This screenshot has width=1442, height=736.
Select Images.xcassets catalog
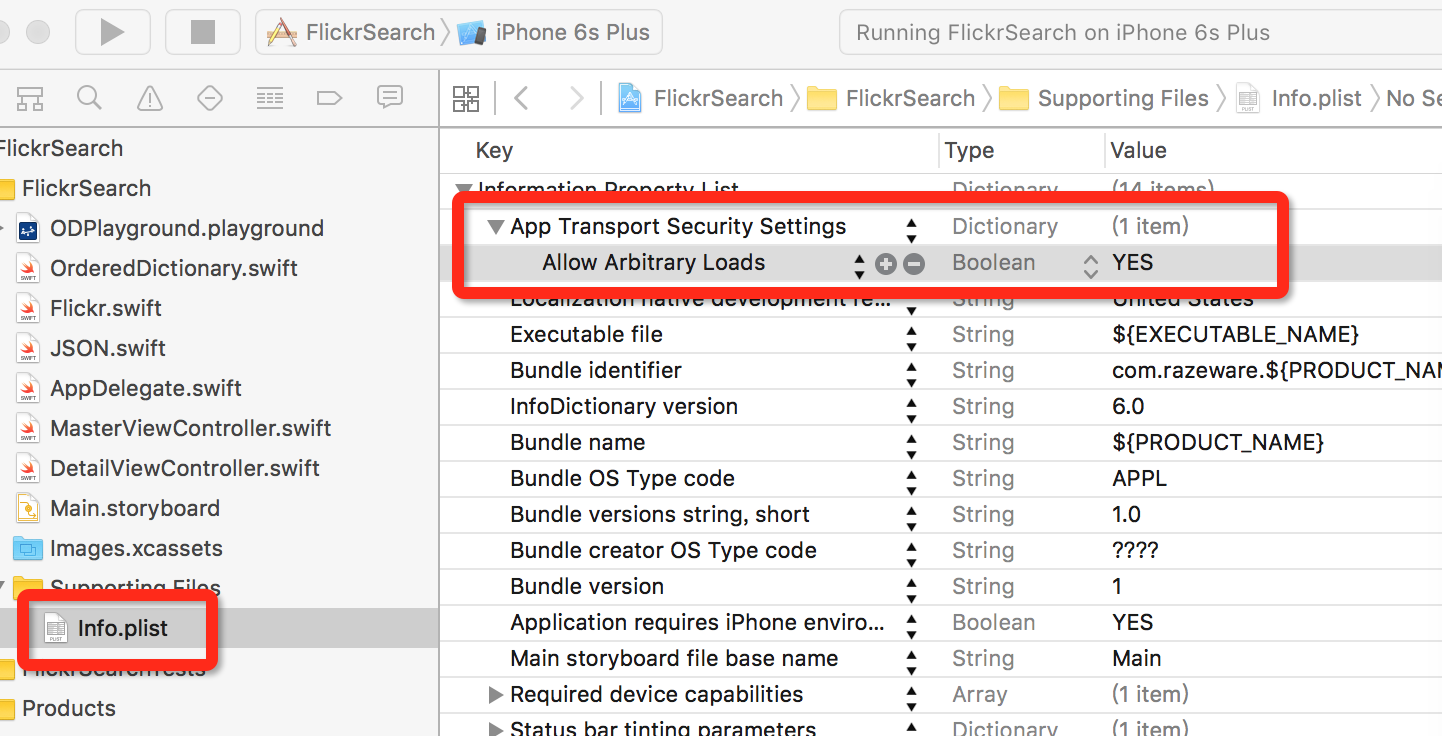tap(136, 548)
